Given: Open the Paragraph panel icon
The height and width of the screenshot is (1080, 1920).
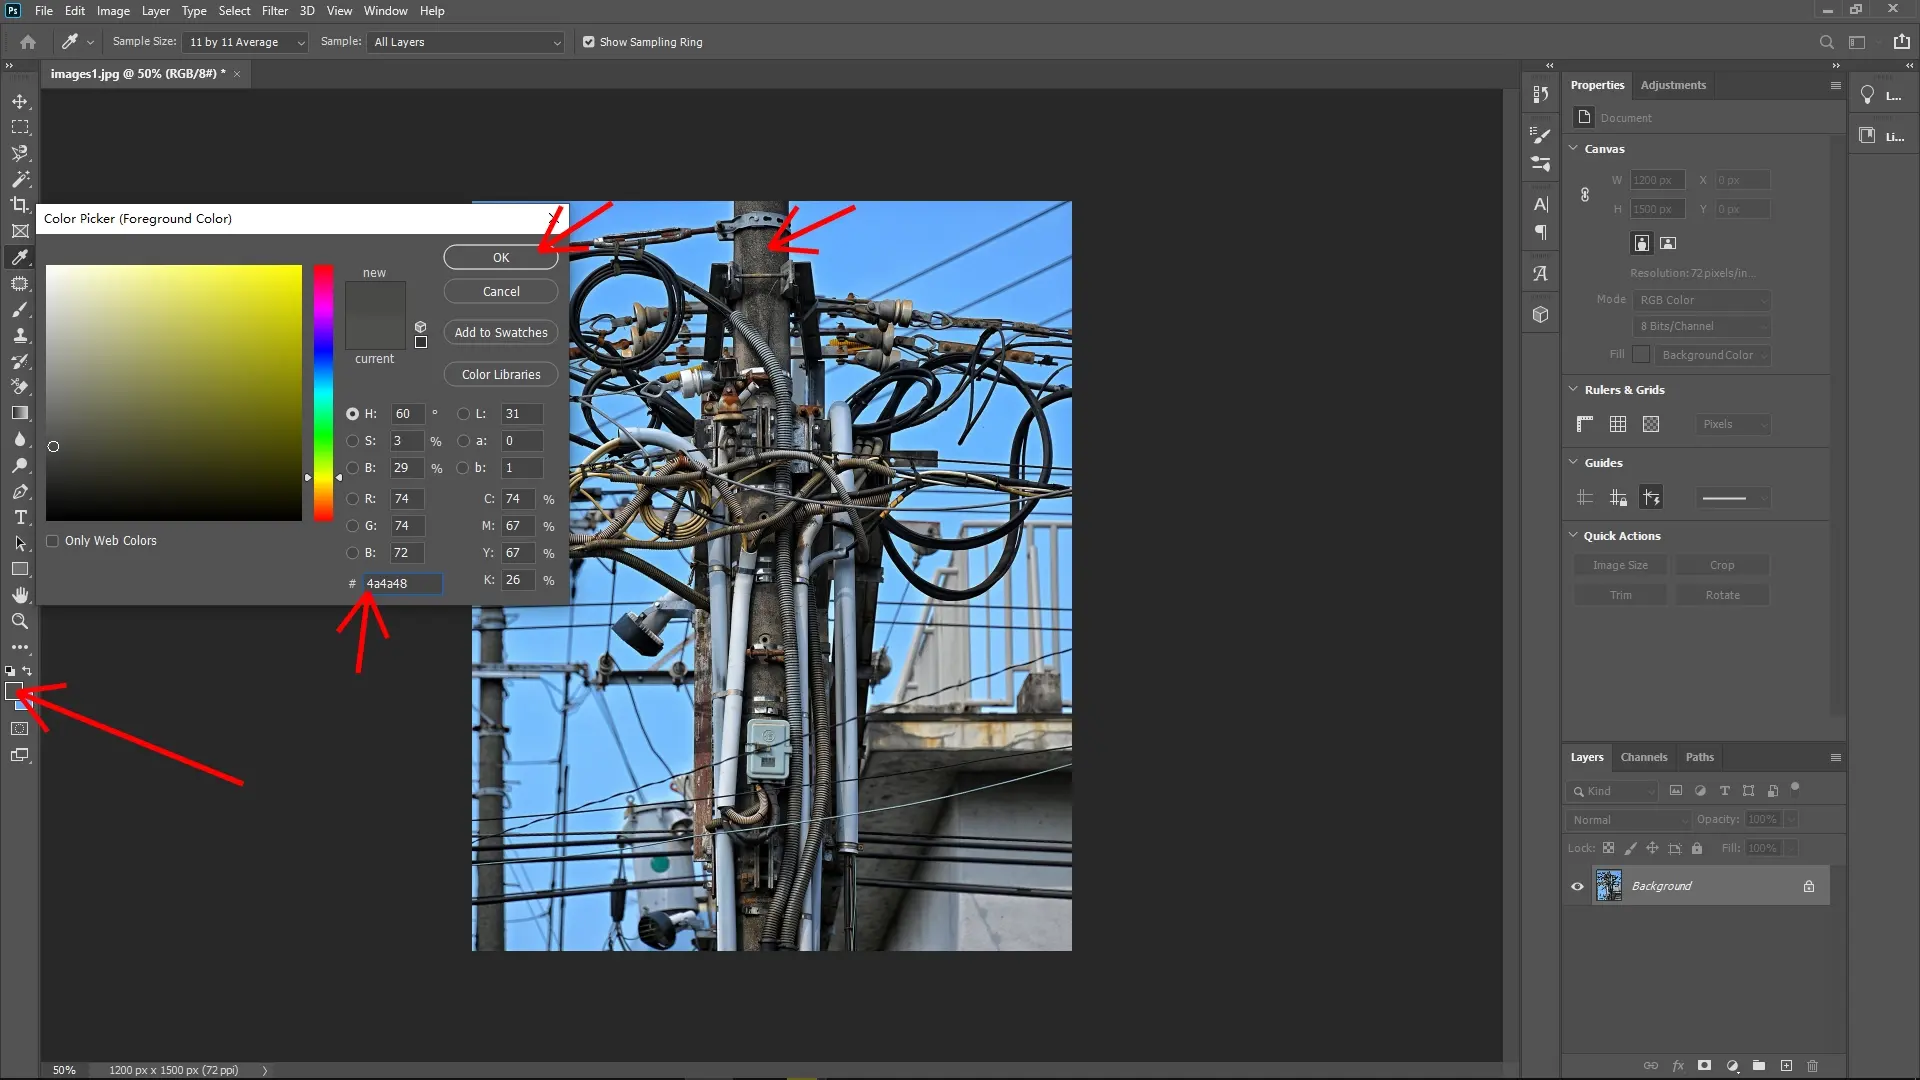Looking at the screenshot, I should click(x=1541, y=232).
